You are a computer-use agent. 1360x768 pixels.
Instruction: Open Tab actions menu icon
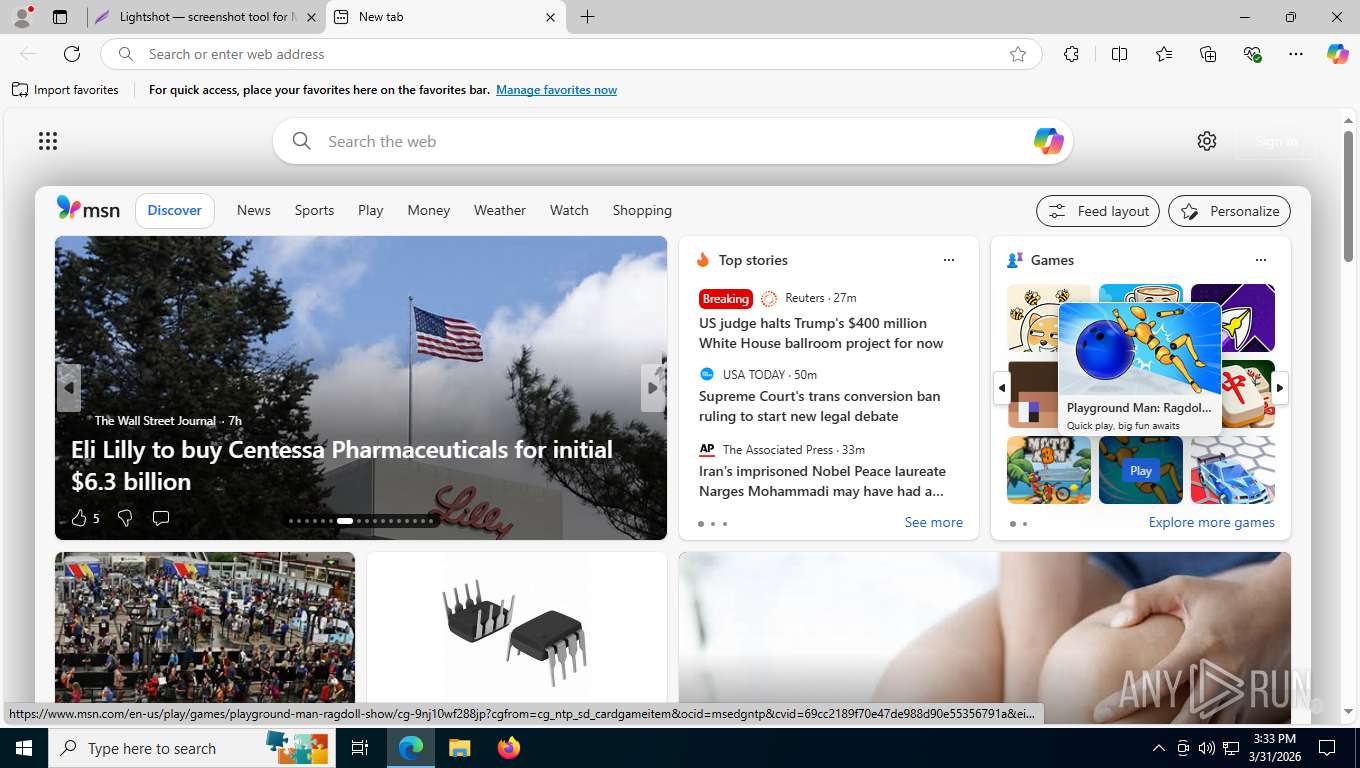tap(60, 17)
